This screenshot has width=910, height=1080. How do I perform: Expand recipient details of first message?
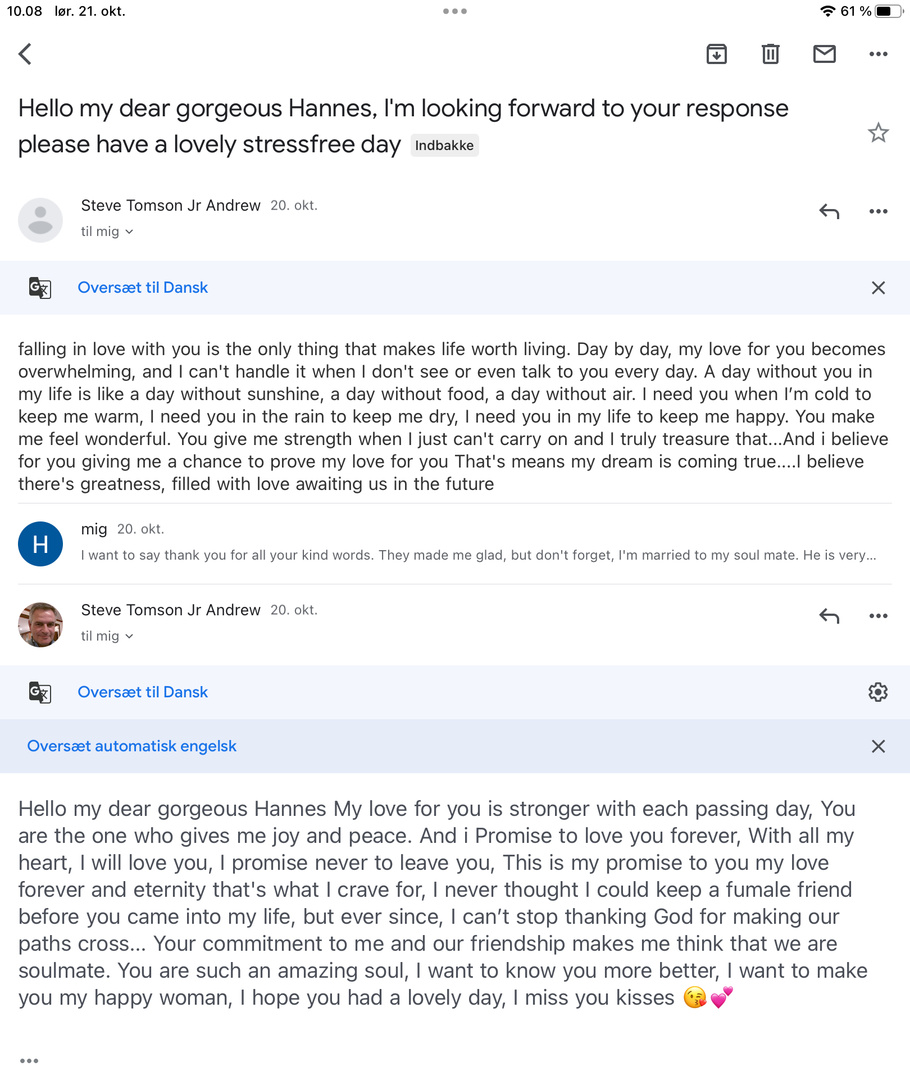click(107, 232)
